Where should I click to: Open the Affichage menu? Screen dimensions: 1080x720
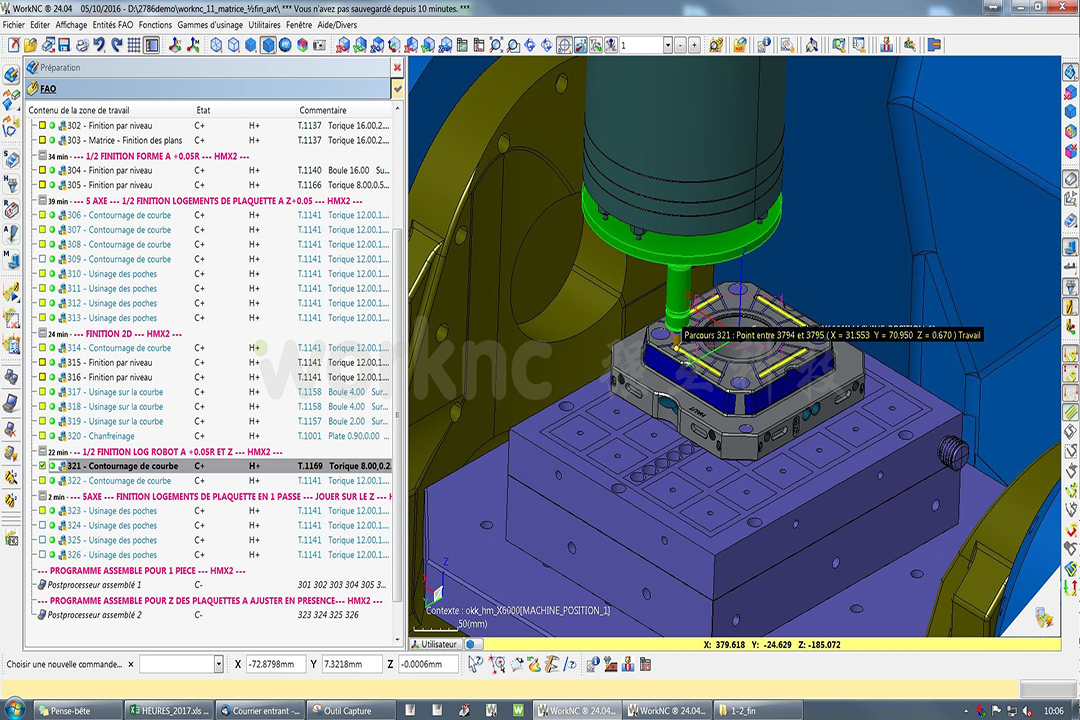(x=72, y=25)
